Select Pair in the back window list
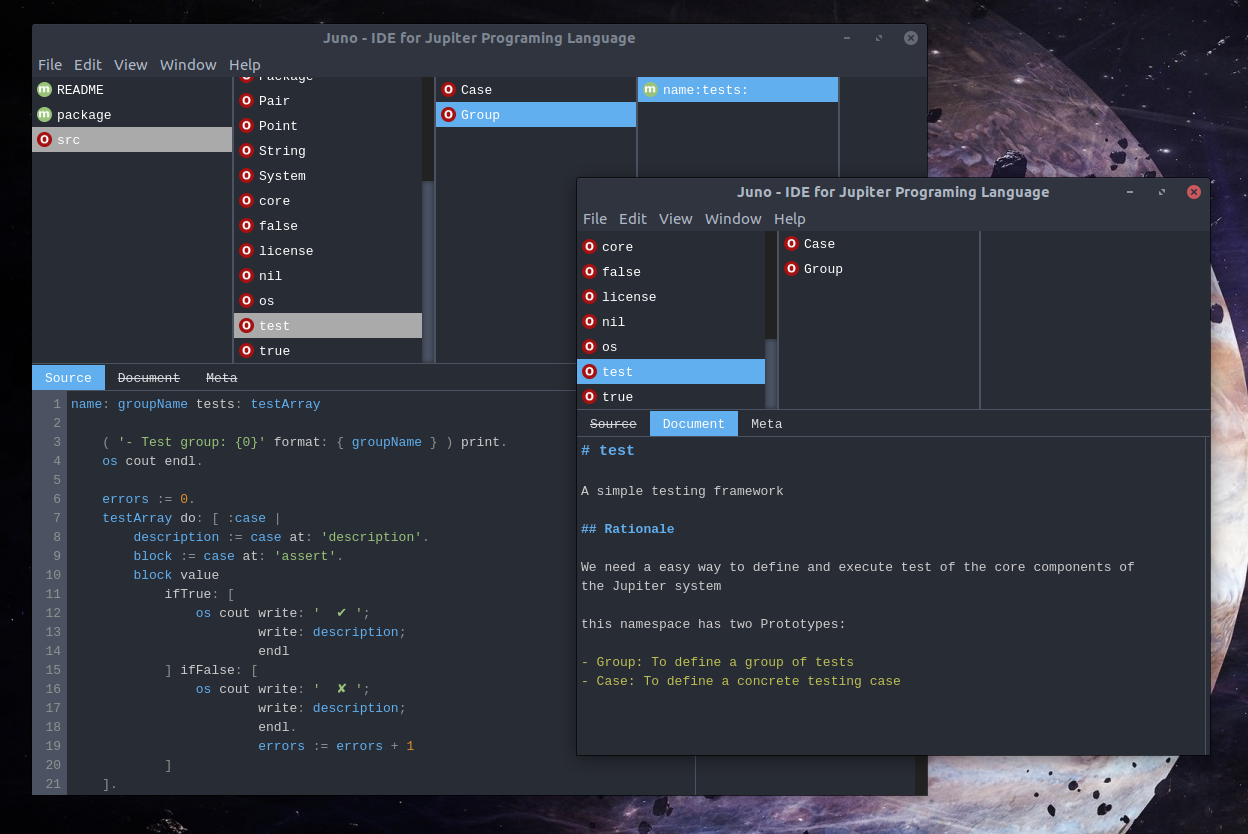The width and height of the screenshot is (1248, 834). pyautogui.click(x=328, y=101)
